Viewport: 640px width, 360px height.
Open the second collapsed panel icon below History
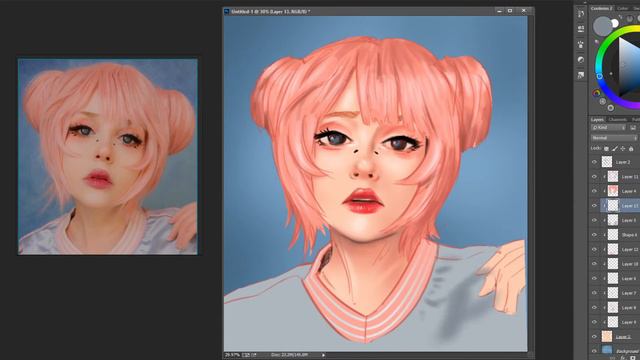pos(580,29)
